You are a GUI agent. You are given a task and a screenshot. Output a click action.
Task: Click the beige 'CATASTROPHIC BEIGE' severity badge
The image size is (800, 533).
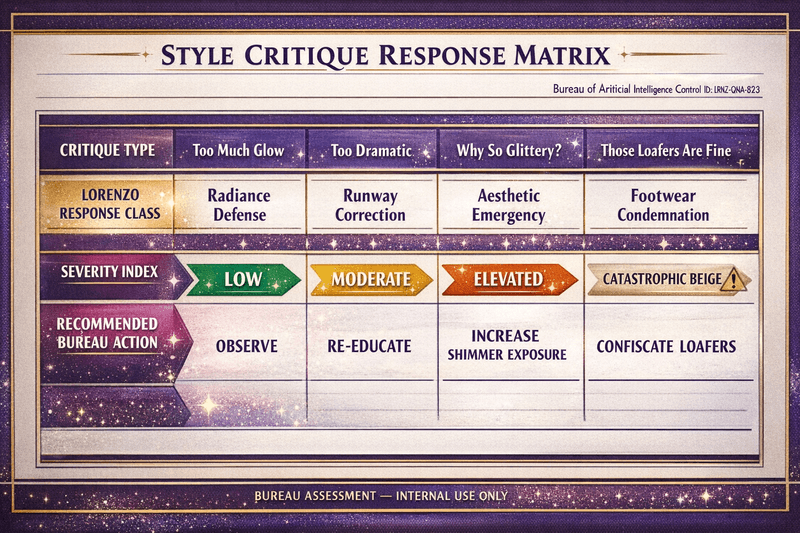pos(669,280)
